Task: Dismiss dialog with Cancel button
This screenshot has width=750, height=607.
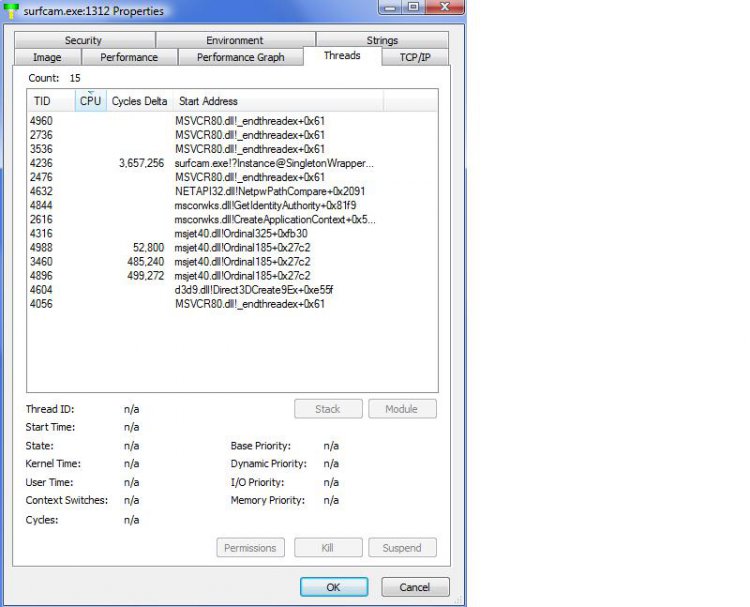Action: 415,587
